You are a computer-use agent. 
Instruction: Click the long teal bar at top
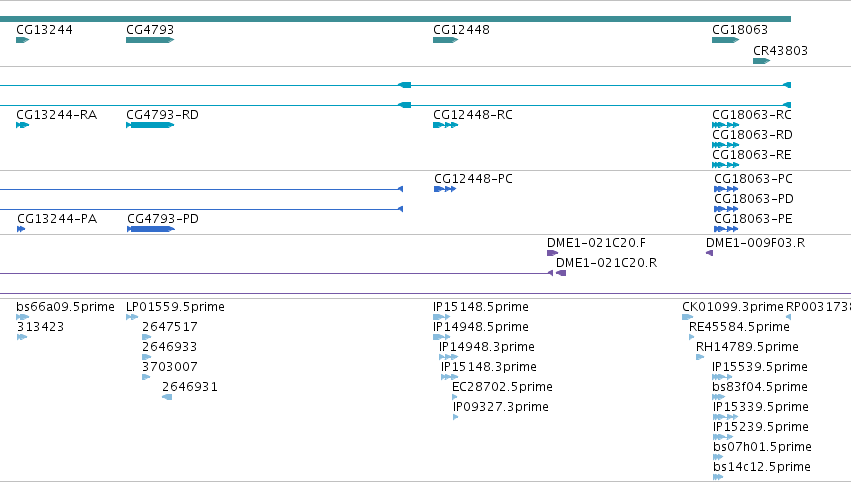click(x=395, y=19)
